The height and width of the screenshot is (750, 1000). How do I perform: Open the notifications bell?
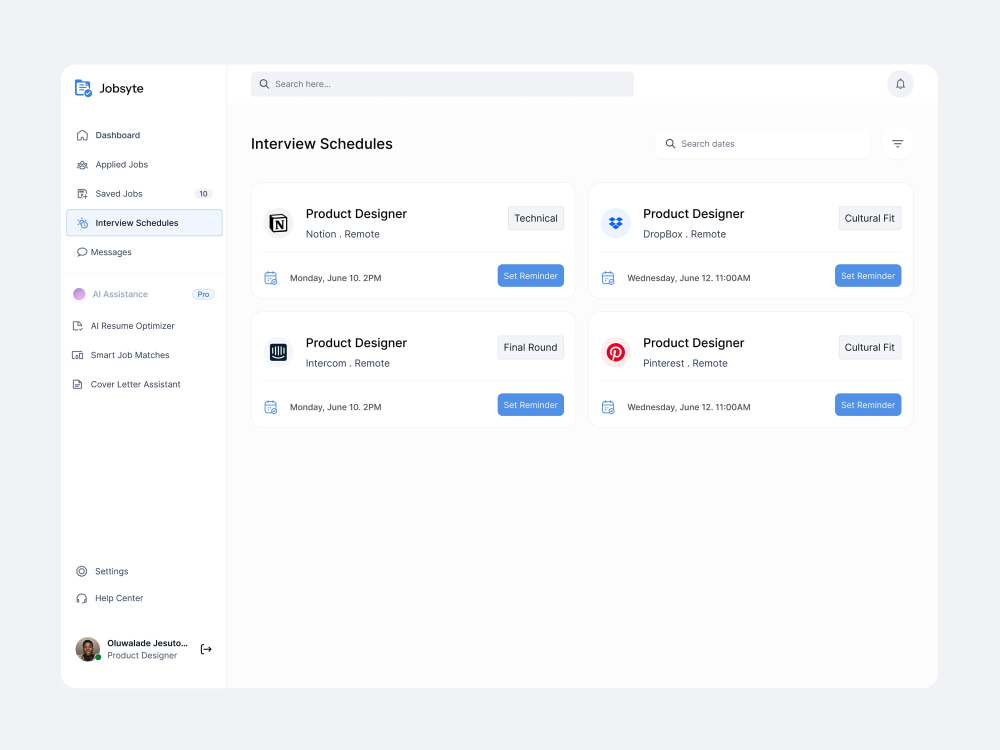tap(900, 84)
